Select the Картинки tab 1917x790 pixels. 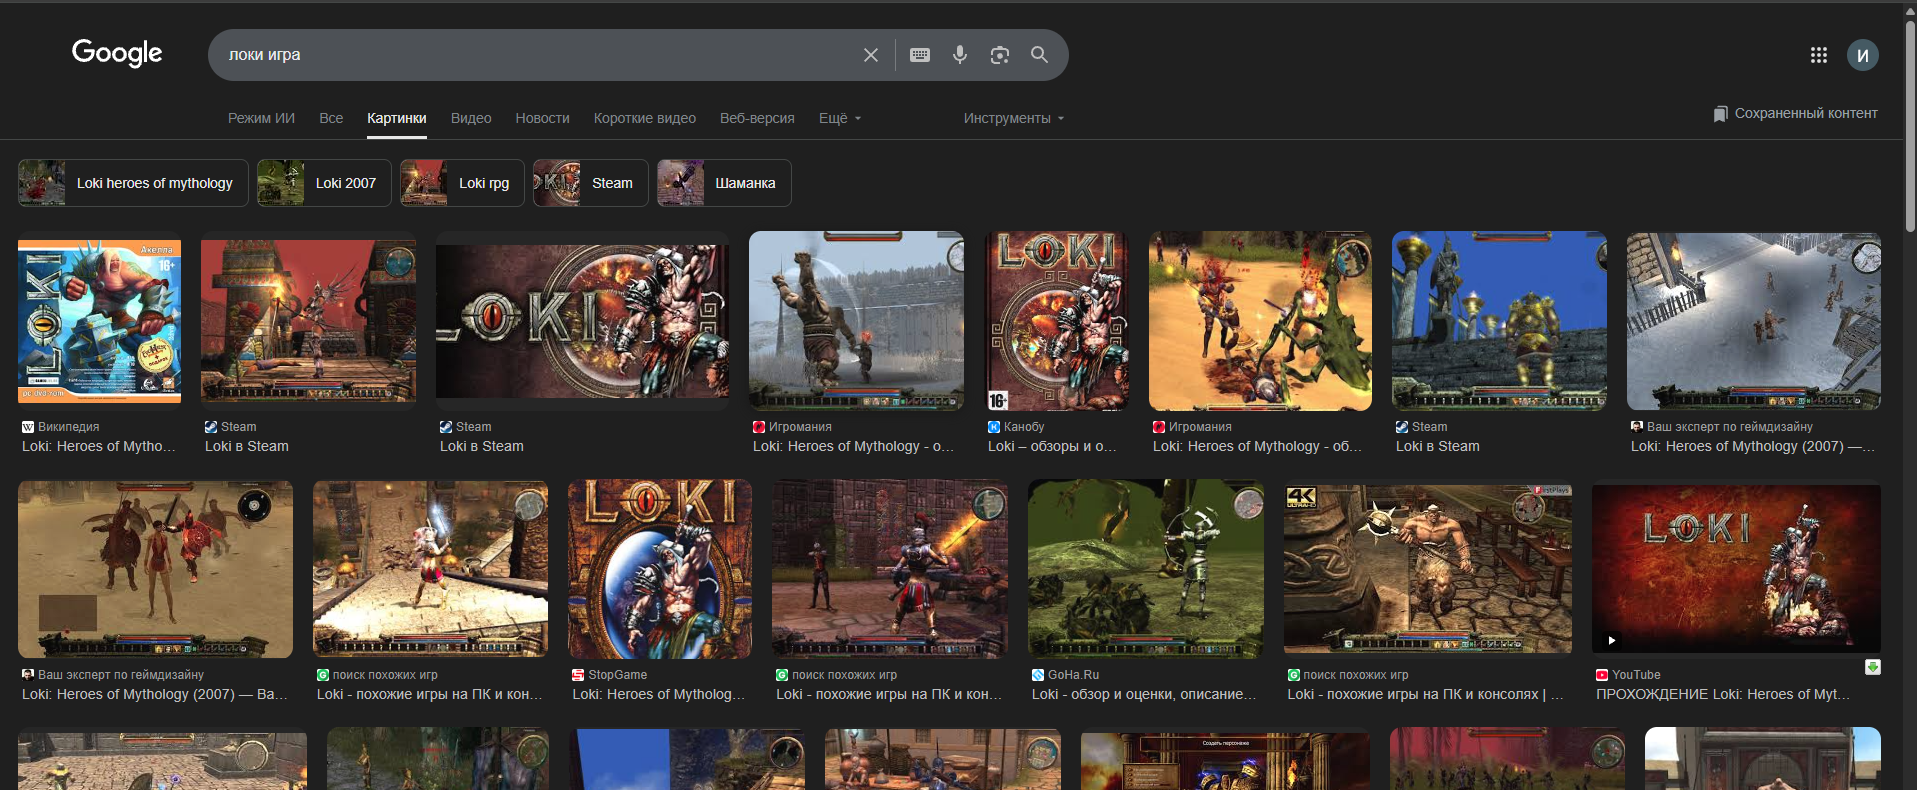click(x=397, y=118)
